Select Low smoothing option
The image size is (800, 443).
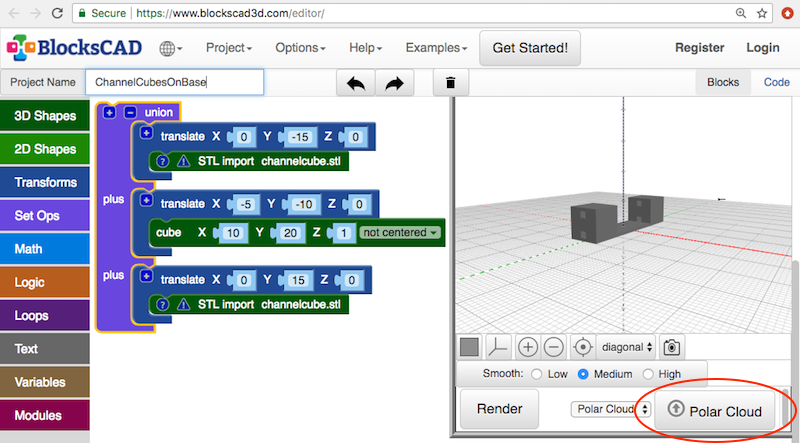(x=537, y=374)
